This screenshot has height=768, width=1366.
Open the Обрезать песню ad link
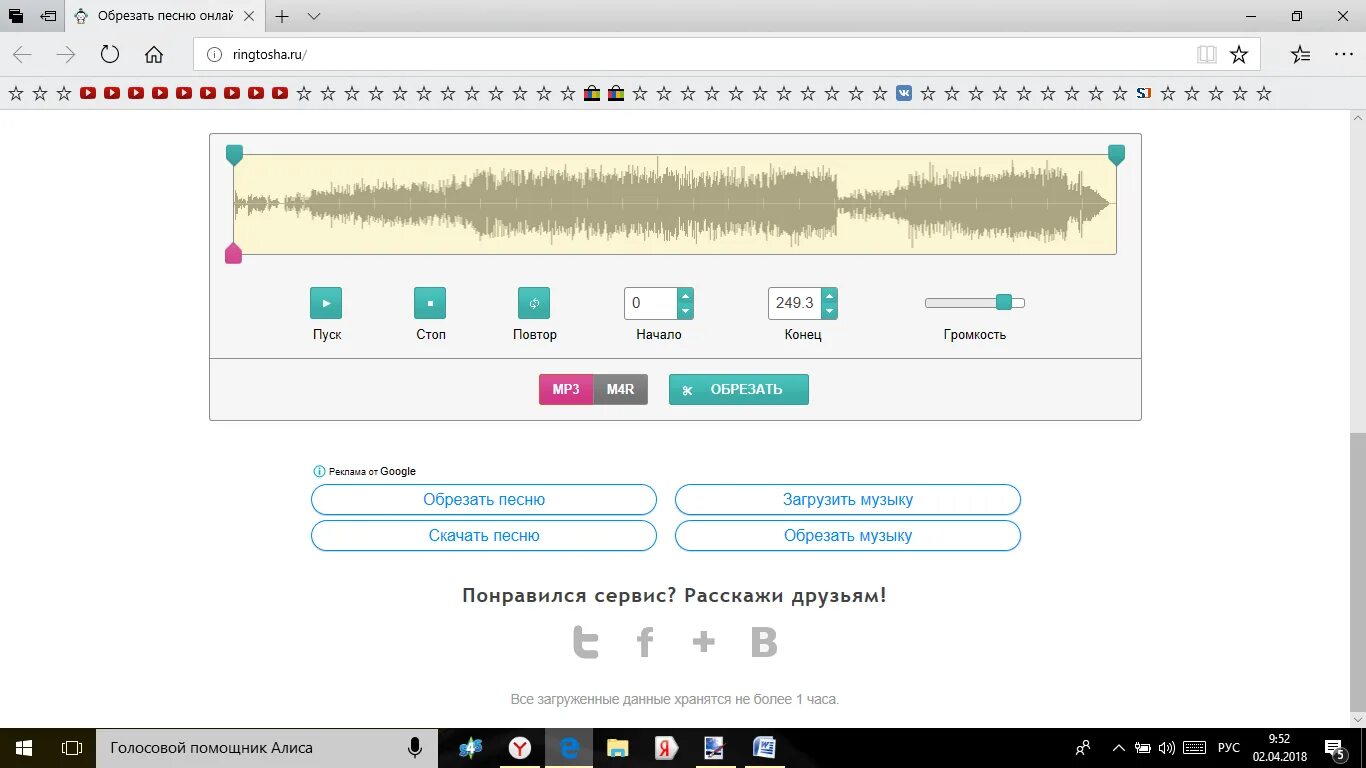[x=484, y=499]
